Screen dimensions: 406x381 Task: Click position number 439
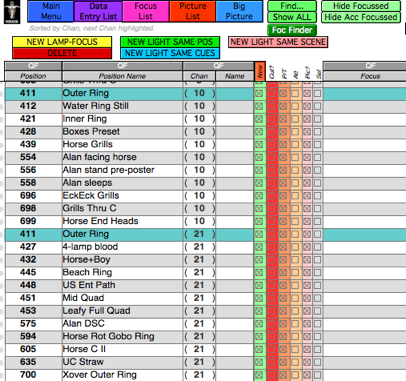pos(28,144)
